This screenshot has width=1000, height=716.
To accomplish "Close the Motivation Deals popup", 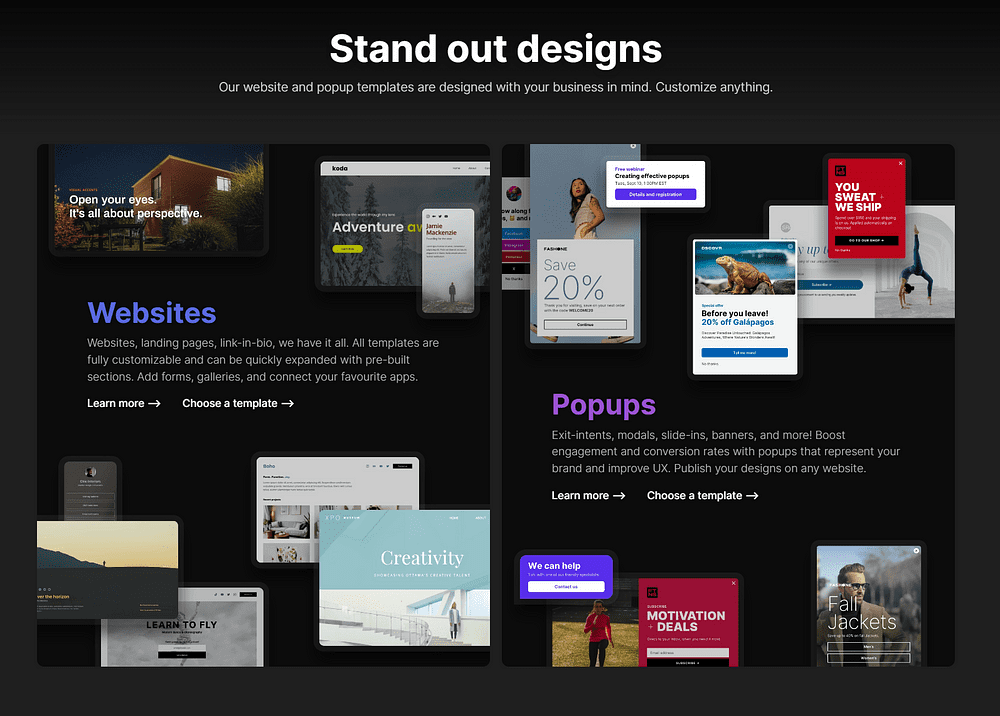I will tap(733, 583).
